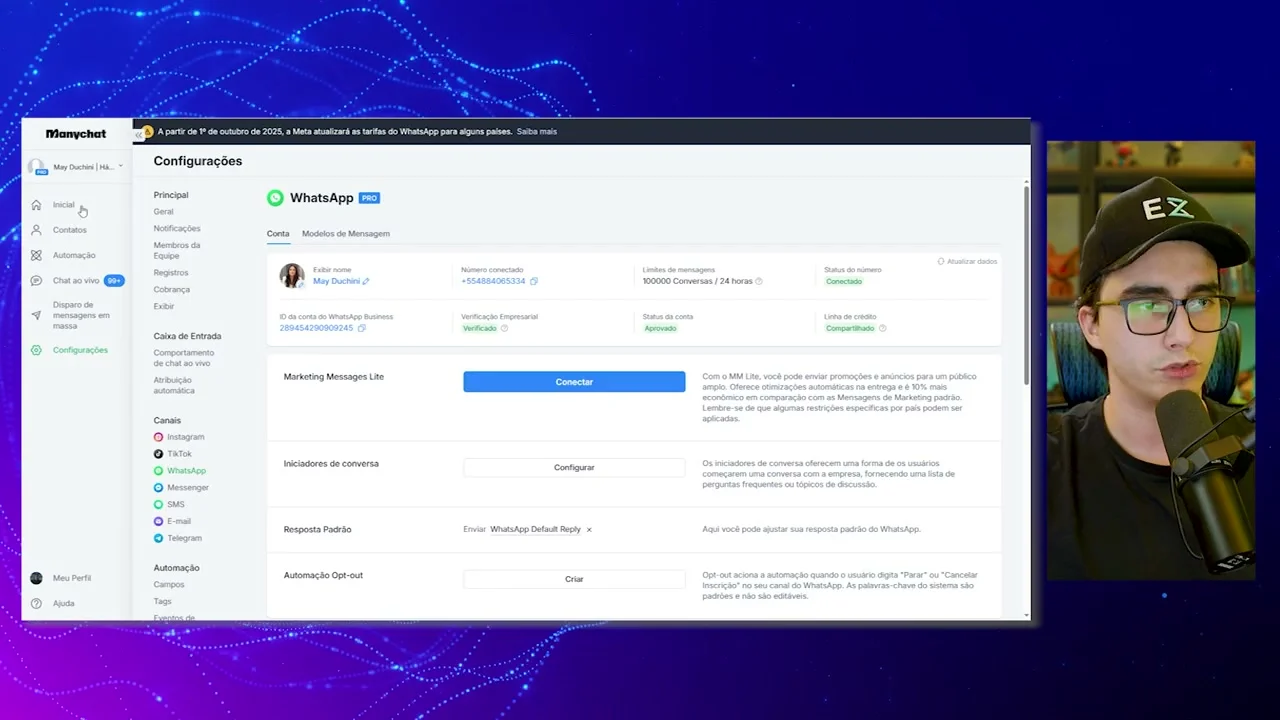Screen dimensions: 1280x720
Task: Click the SMS channel icon
Action: pyautogui.click(x=158, y=505)
